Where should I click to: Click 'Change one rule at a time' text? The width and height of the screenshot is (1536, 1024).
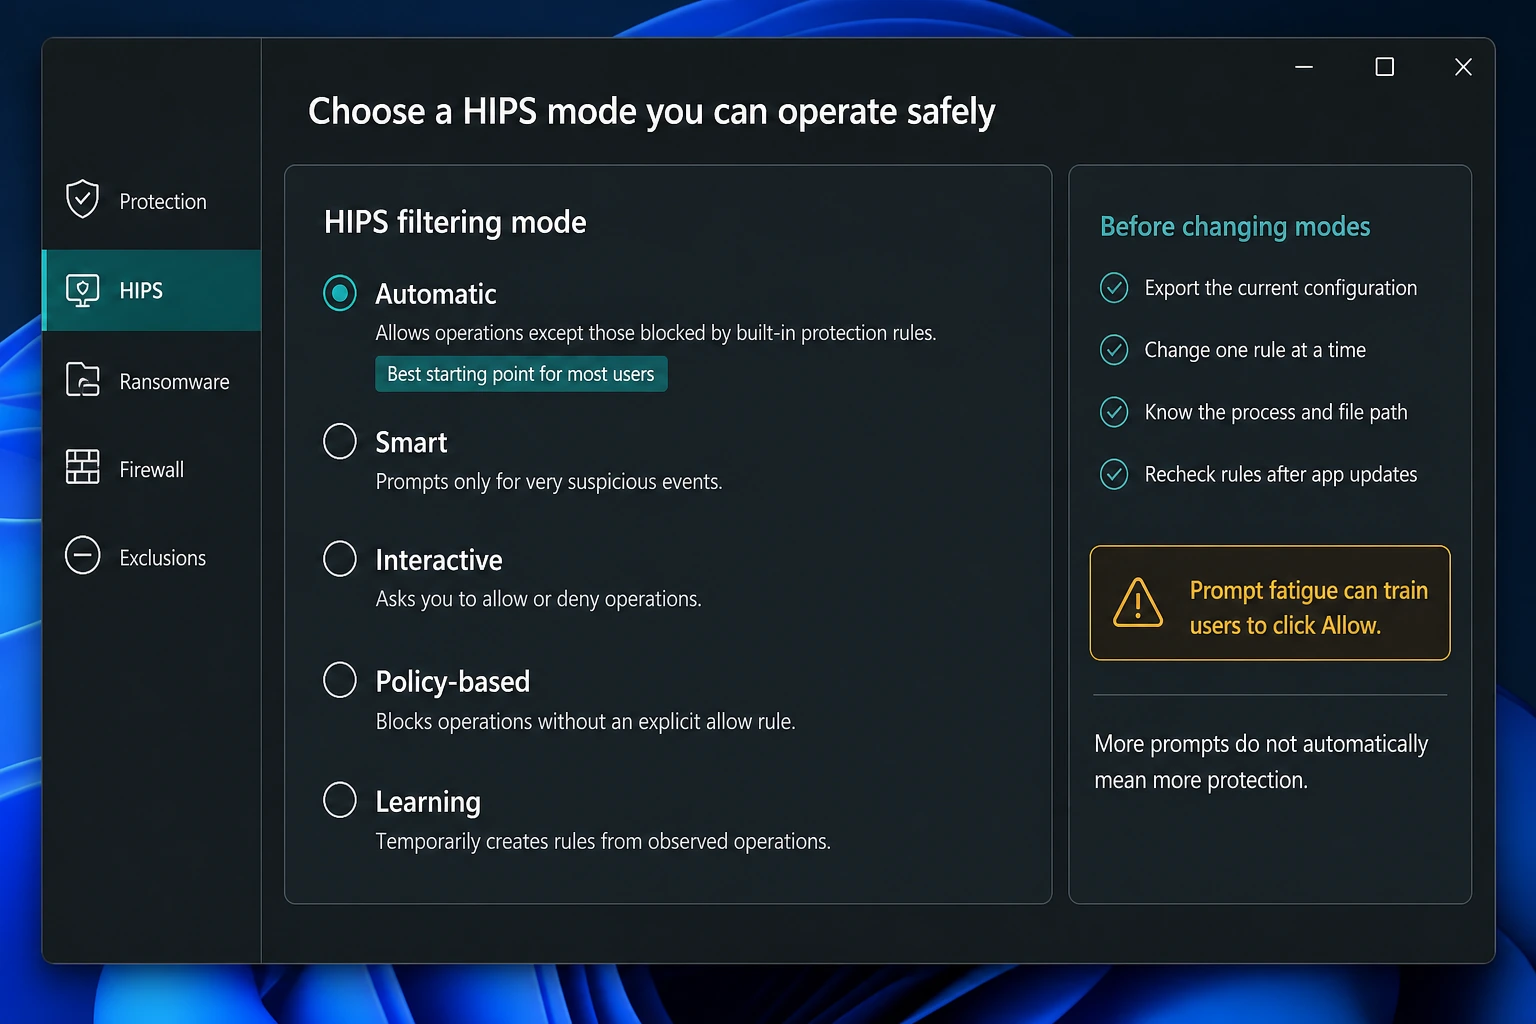(x=1255, y=350)
